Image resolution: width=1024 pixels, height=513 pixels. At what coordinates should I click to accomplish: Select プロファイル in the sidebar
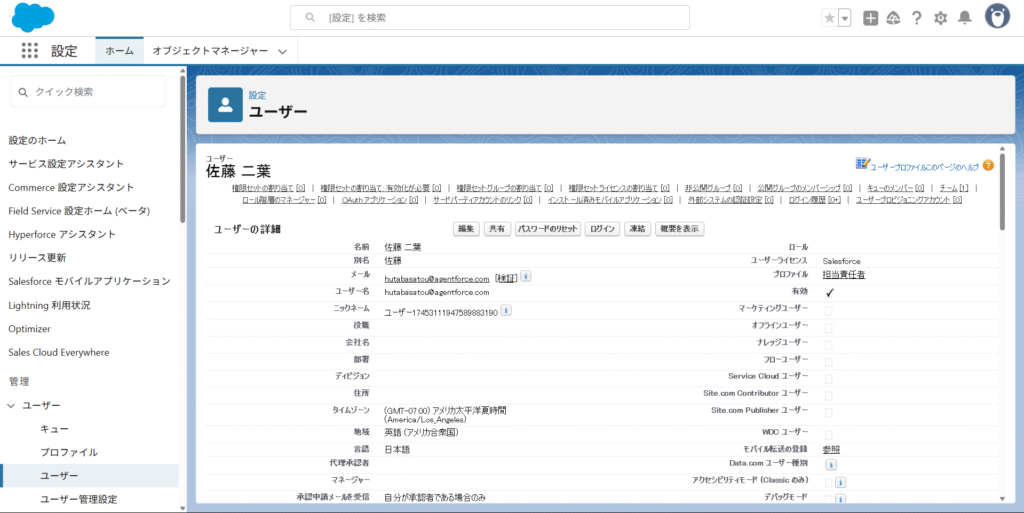coord(69,452)
